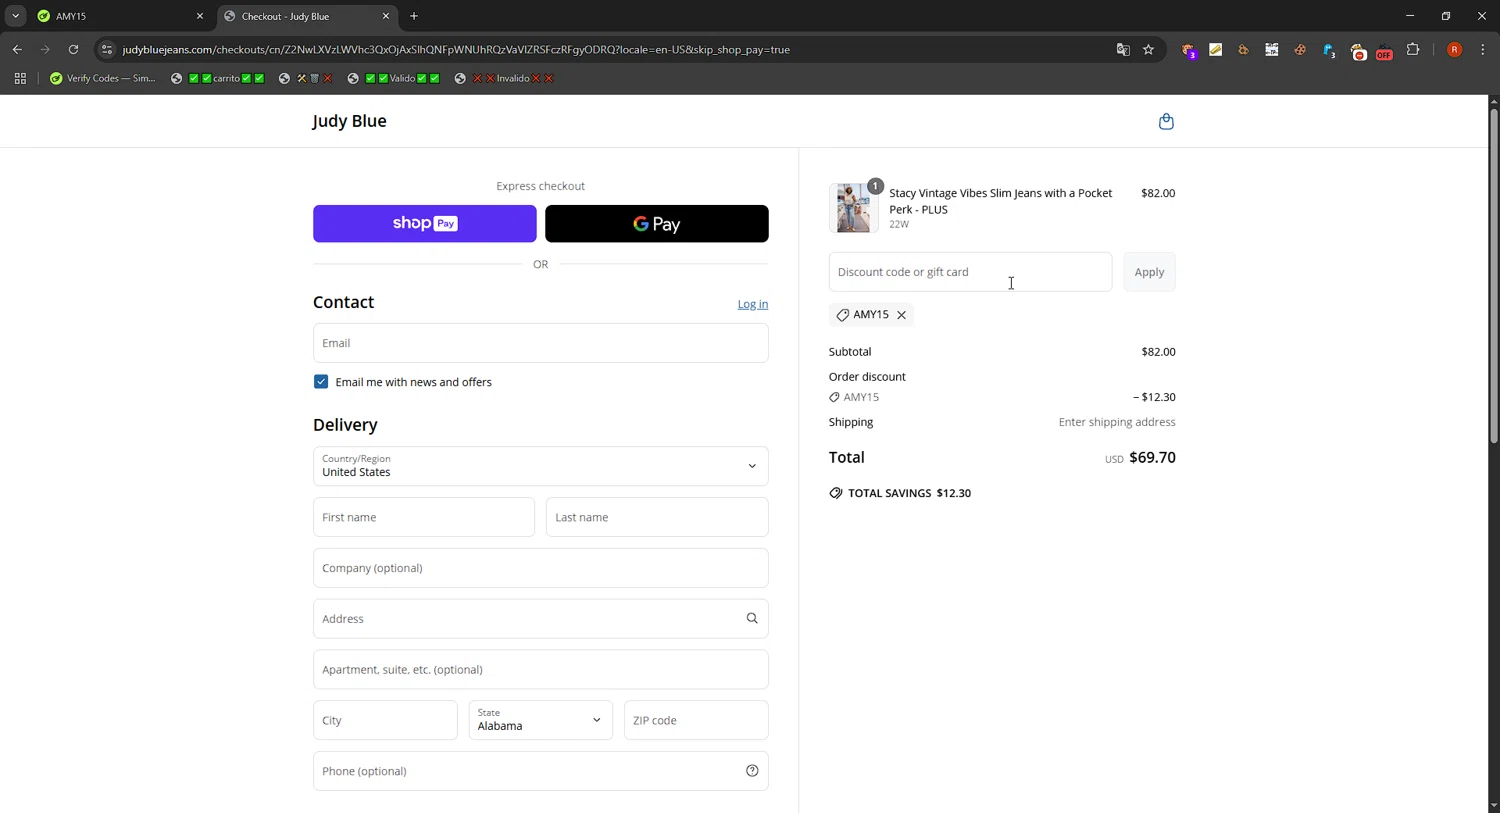This screenshot has height=813, width=1500.
Task: Open the brown cookie extension icon
Action: click(1244, 50)
